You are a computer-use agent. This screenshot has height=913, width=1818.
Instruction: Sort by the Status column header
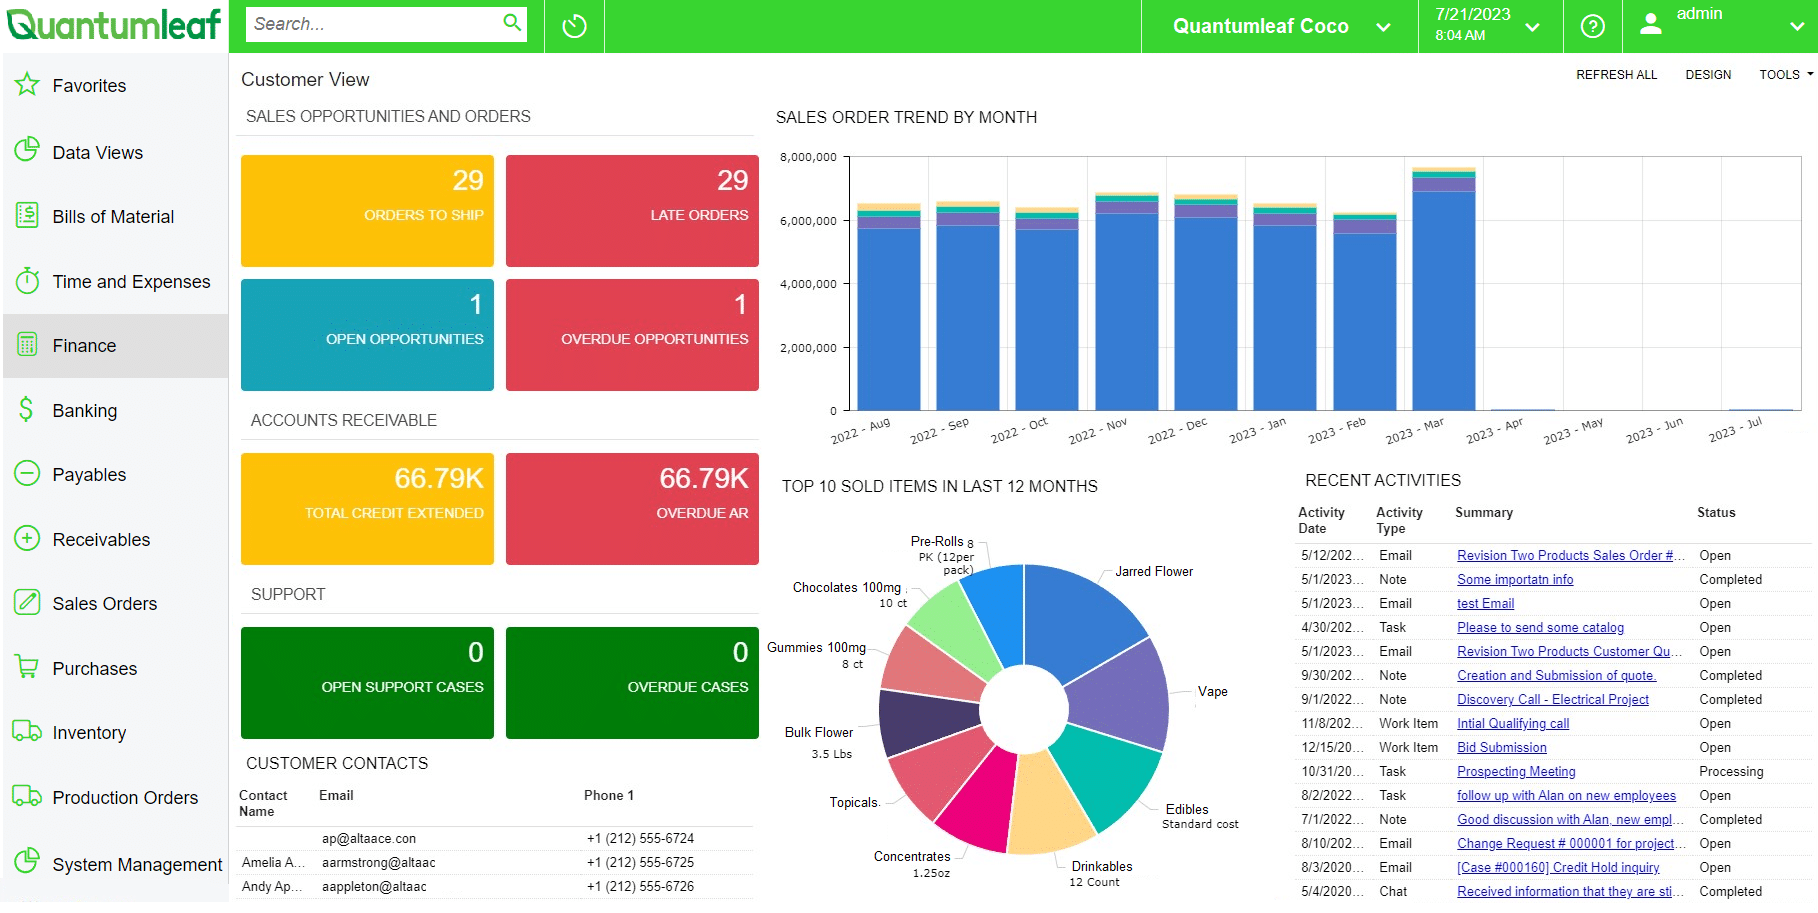click(1716, 513)
